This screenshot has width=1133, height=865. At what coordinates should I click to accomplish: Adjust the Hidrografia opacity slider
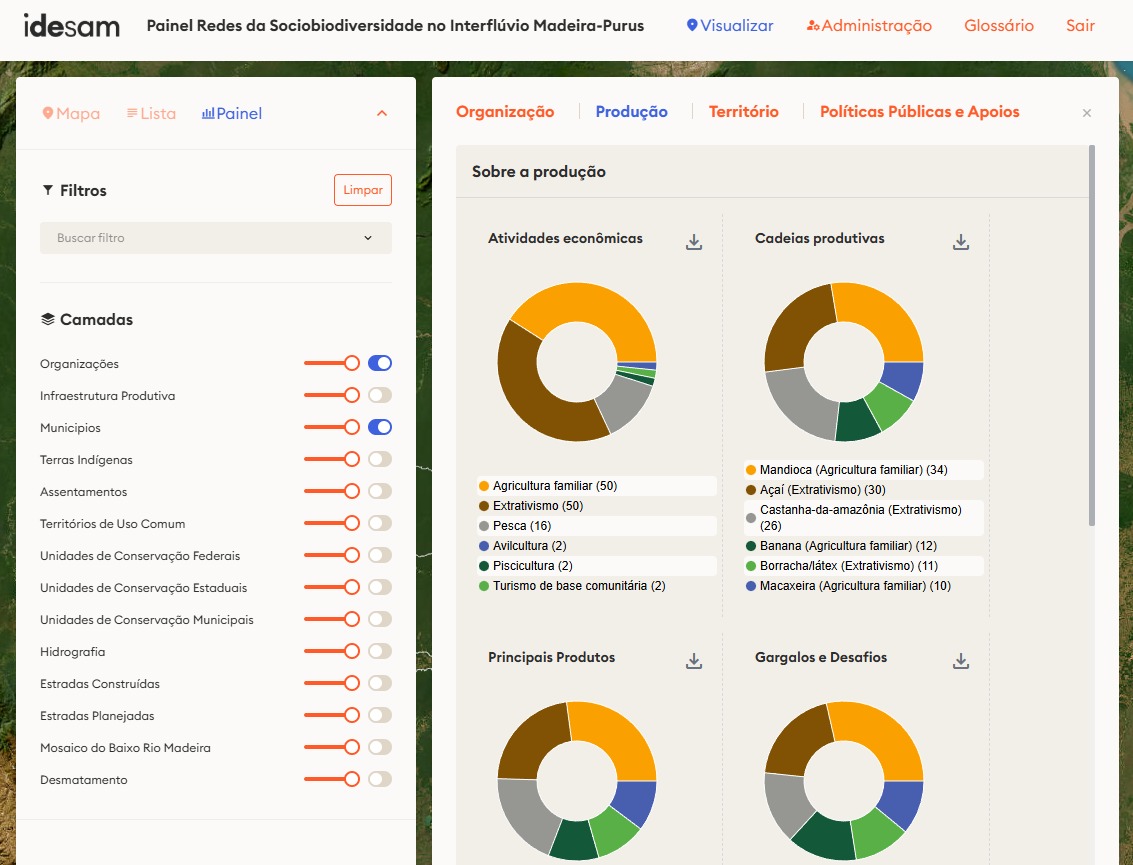(x=351, y=652)
